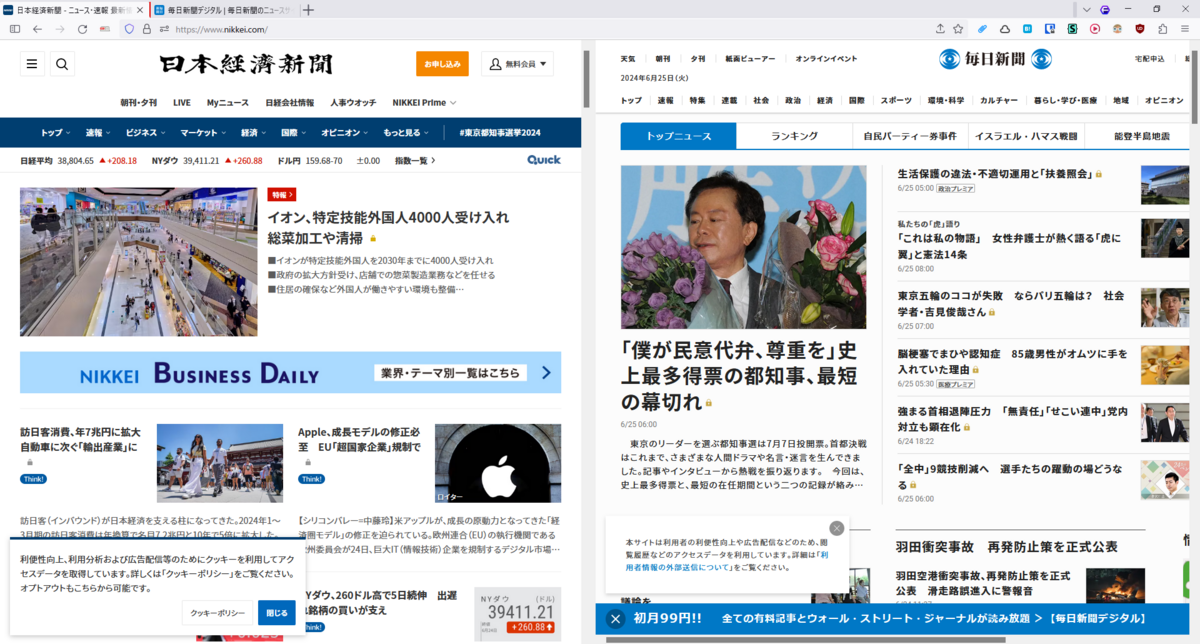
Task: Click Nikkei newspaper masthead logo
Action: pos(247,64)
